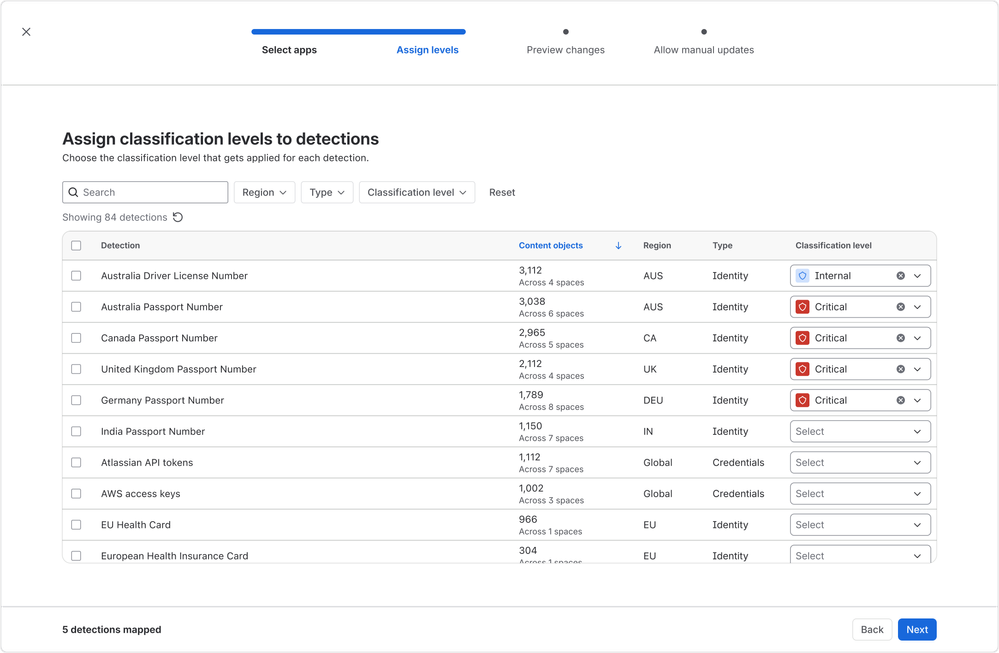Clear Critical level for Australia Passport Number
Image resolution: width=999 pixels, height=653 pixels.
click(x=900, y=307)
